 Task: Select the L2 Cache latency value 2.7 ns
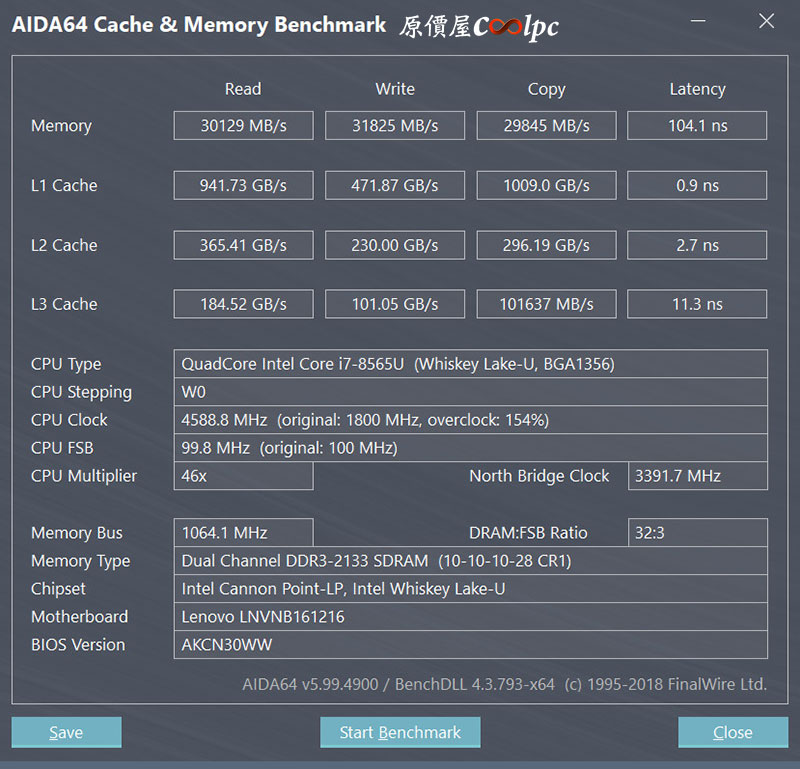point(697,245)
